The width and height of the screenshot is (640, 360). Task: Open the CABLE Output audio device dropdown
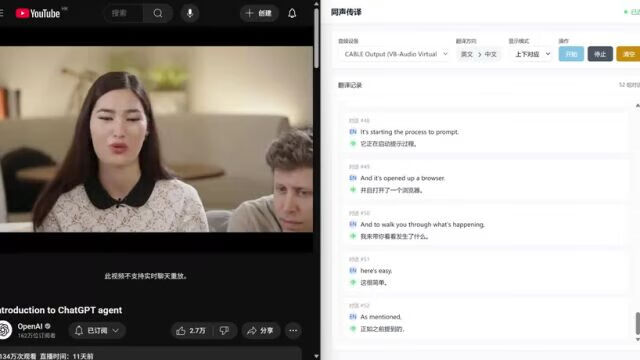coord(394,54)
